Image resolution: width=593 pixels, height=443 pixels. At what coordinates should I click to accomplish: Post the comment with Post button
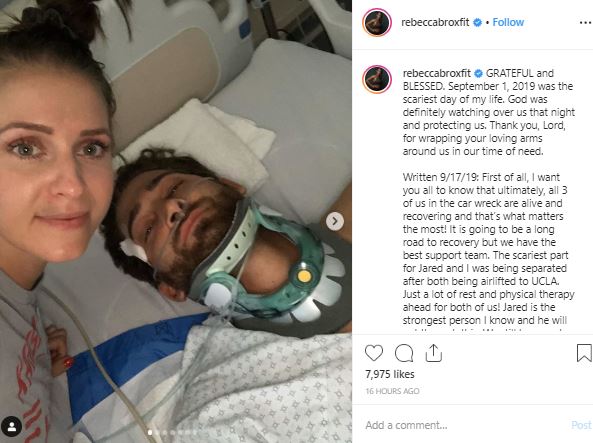click(x=581, y=425)
